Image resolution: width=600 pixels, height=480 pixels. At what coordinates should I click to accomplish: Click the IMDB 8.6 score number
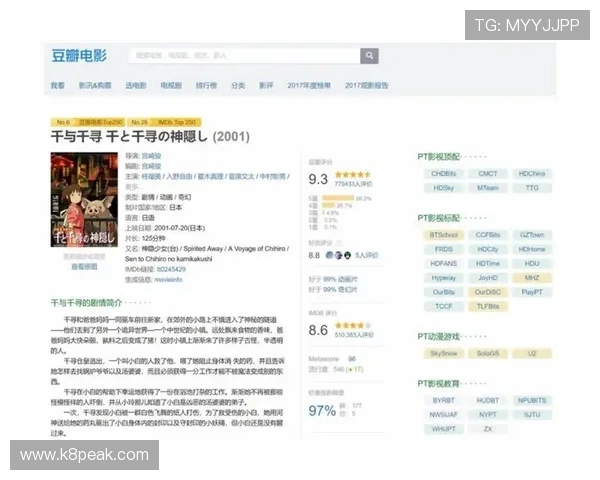click(318, 330)
